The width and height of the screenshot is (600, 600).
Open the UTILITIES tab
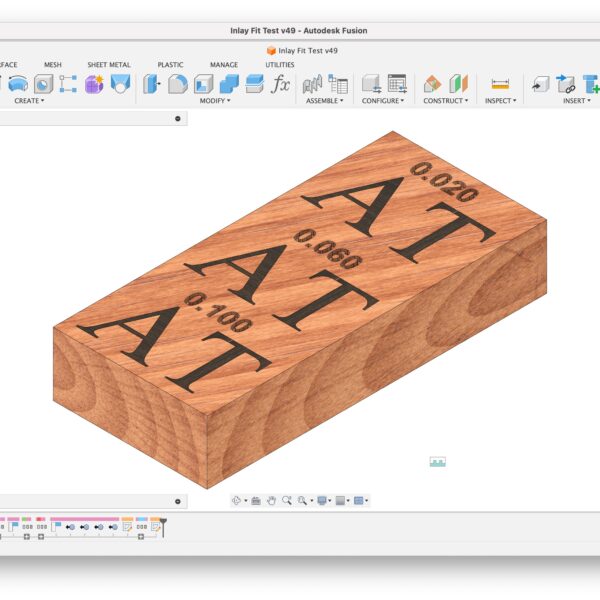tap(279, 65)
